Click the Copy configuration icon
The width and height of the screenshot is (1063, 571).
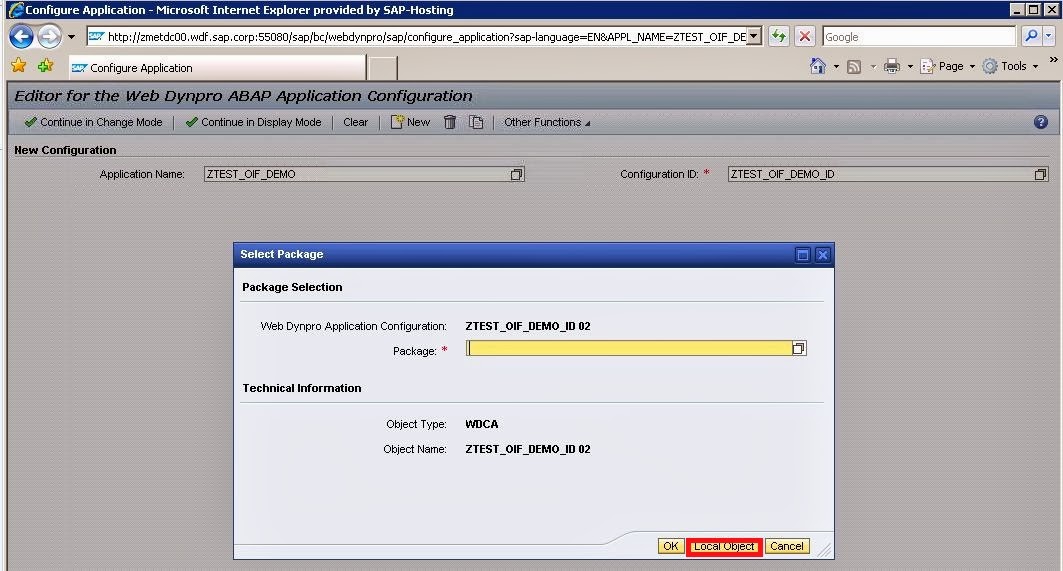[x=476, y=122]
